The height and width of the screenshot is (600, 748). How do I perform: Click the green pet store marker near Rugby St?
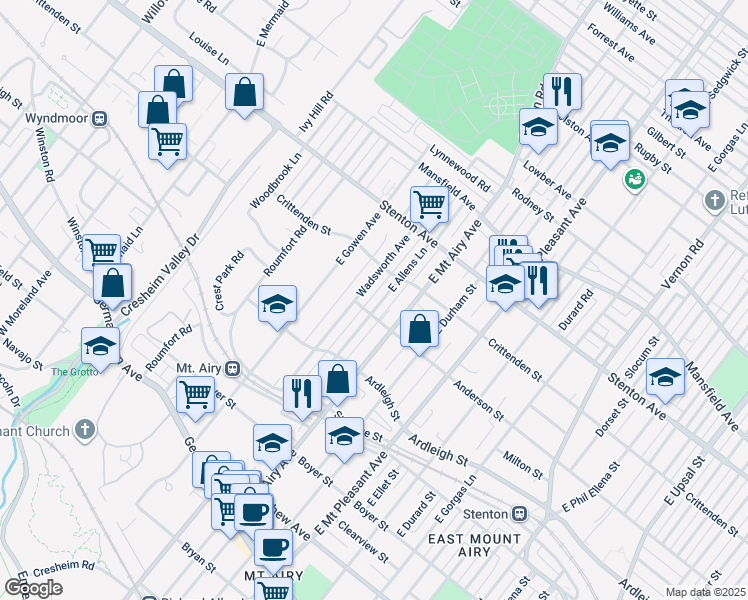(x=634, y=181)
